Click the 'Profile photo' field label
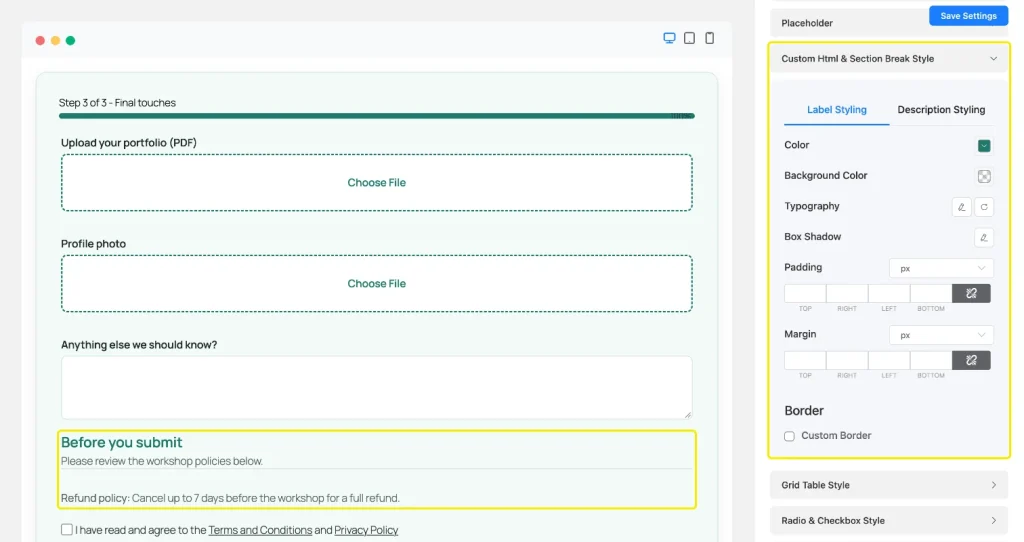The width and height of the screenshot is (1024, 542). pos(93,244)
